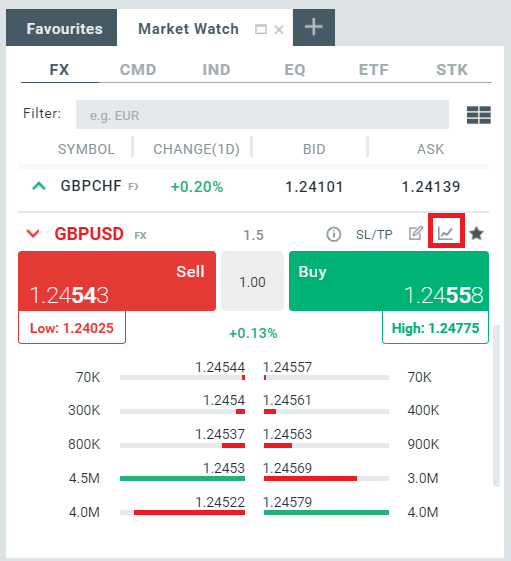Show GBPUSD instrument info icon
This screenshot has width=511, height=561.
pyautogui.click(x=334, y=234)
